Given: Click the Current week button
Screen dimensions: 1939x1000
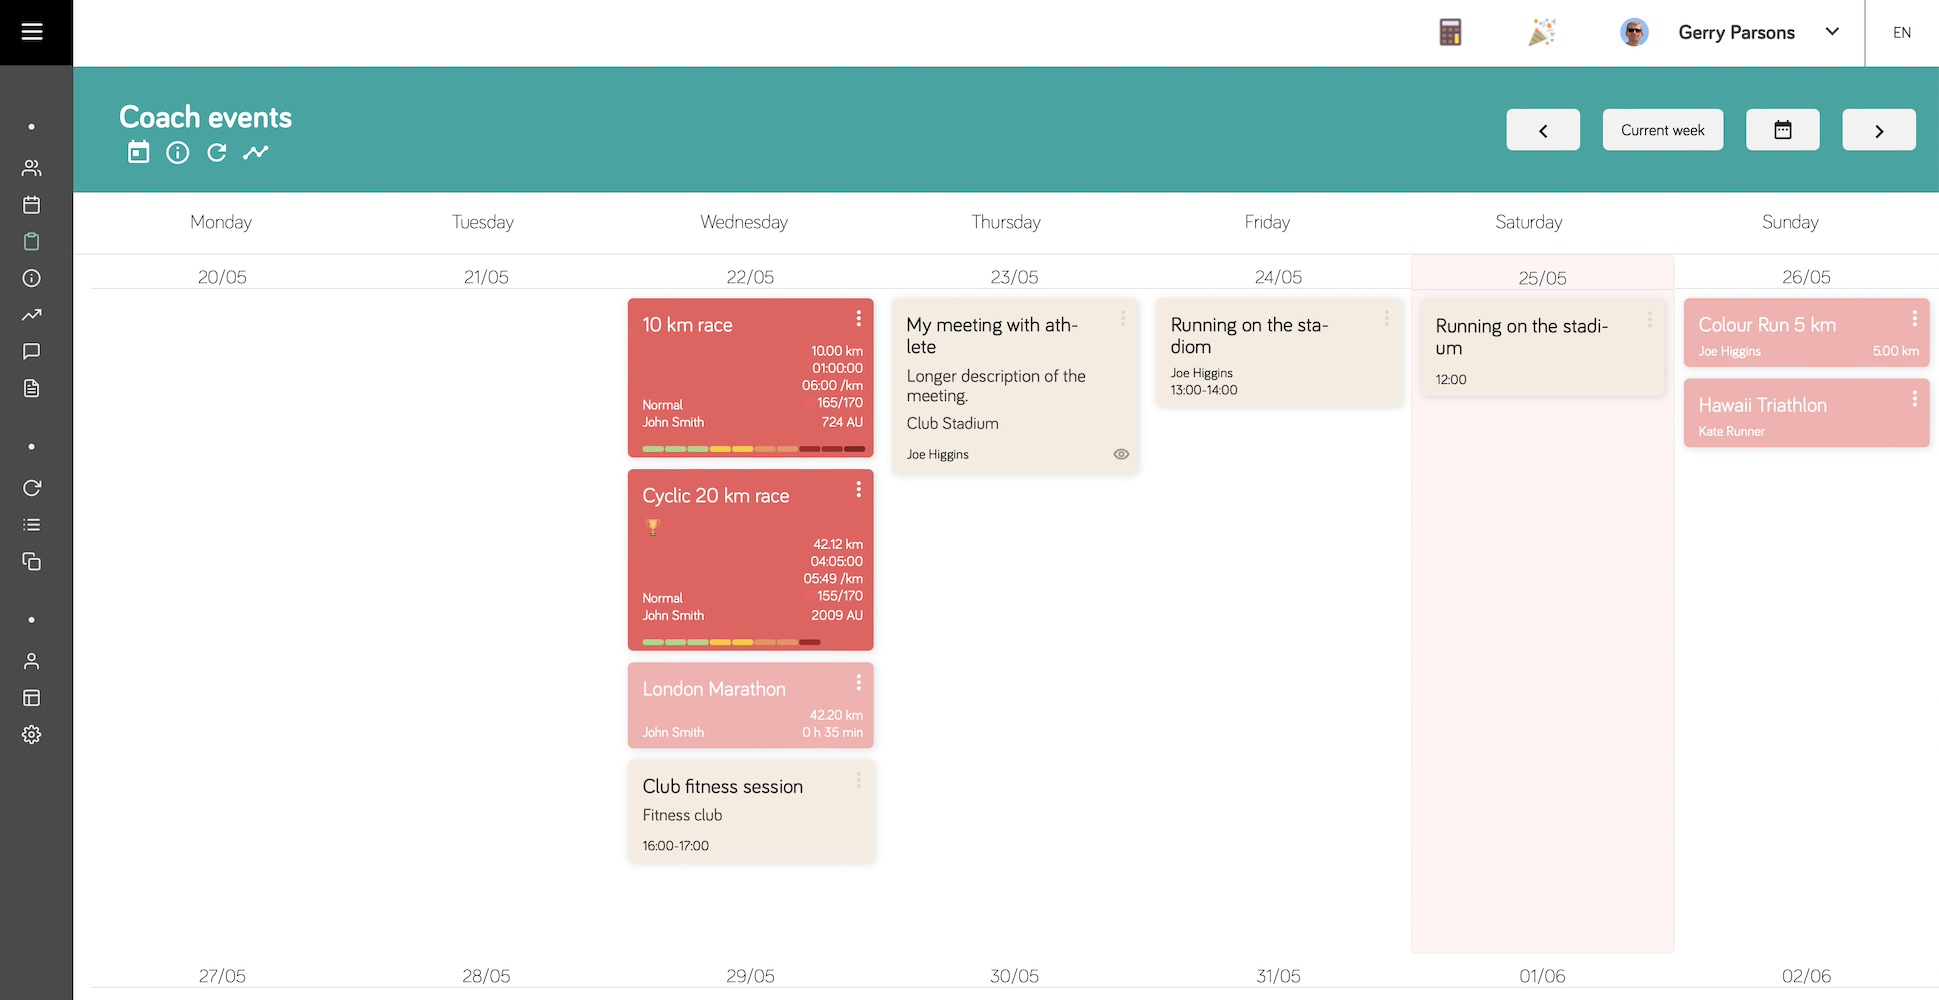Looking at the screenshot, I should tap(1662, 130).
